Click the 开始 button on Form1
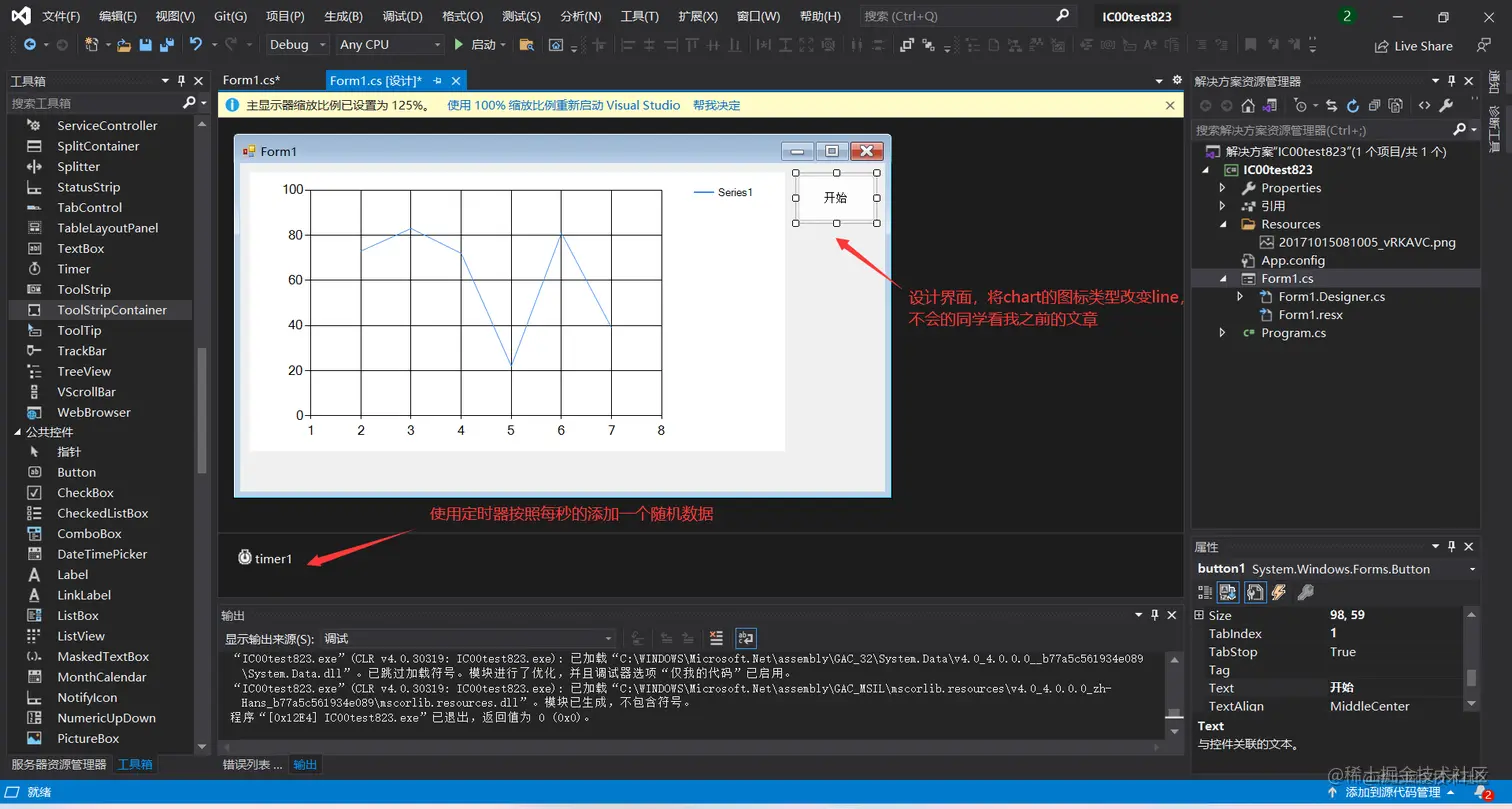The width and height of the screenshot is (1512, 809). tap(836, 198)
